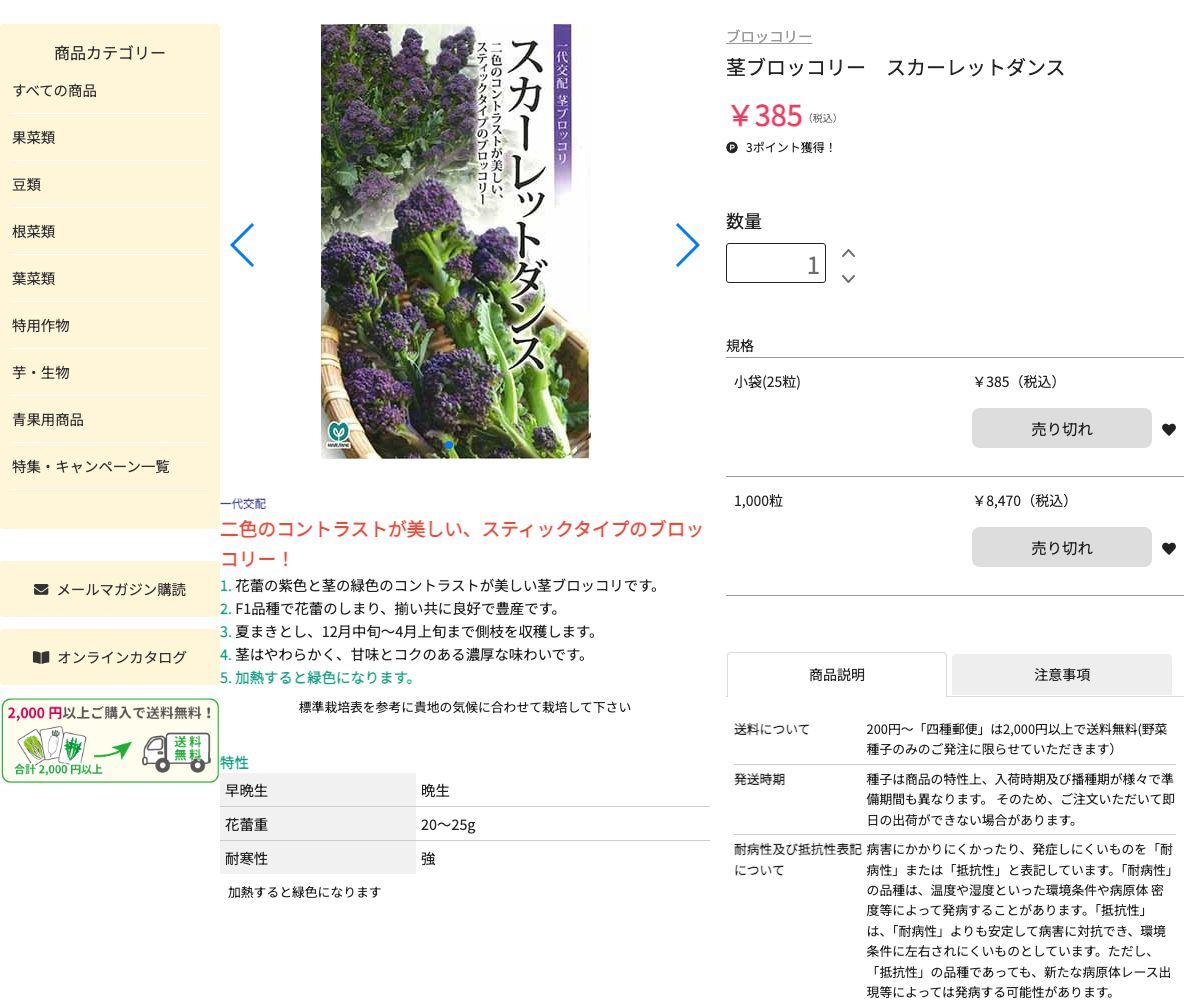Click the 数量 quantity input field
Viewport: 1200px width, 1000px height.
(775, 264)
